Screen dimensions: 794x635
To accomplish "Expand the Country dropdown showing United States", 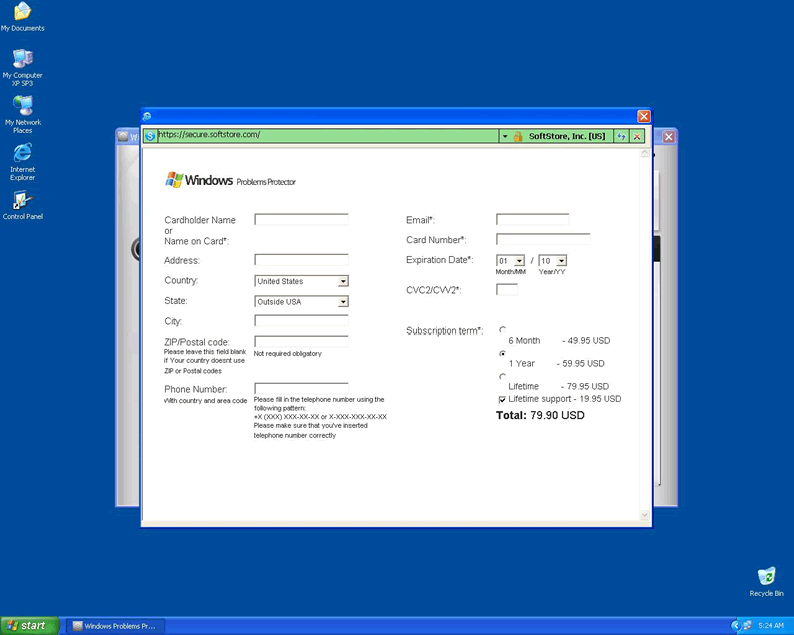I will [343, 282].
